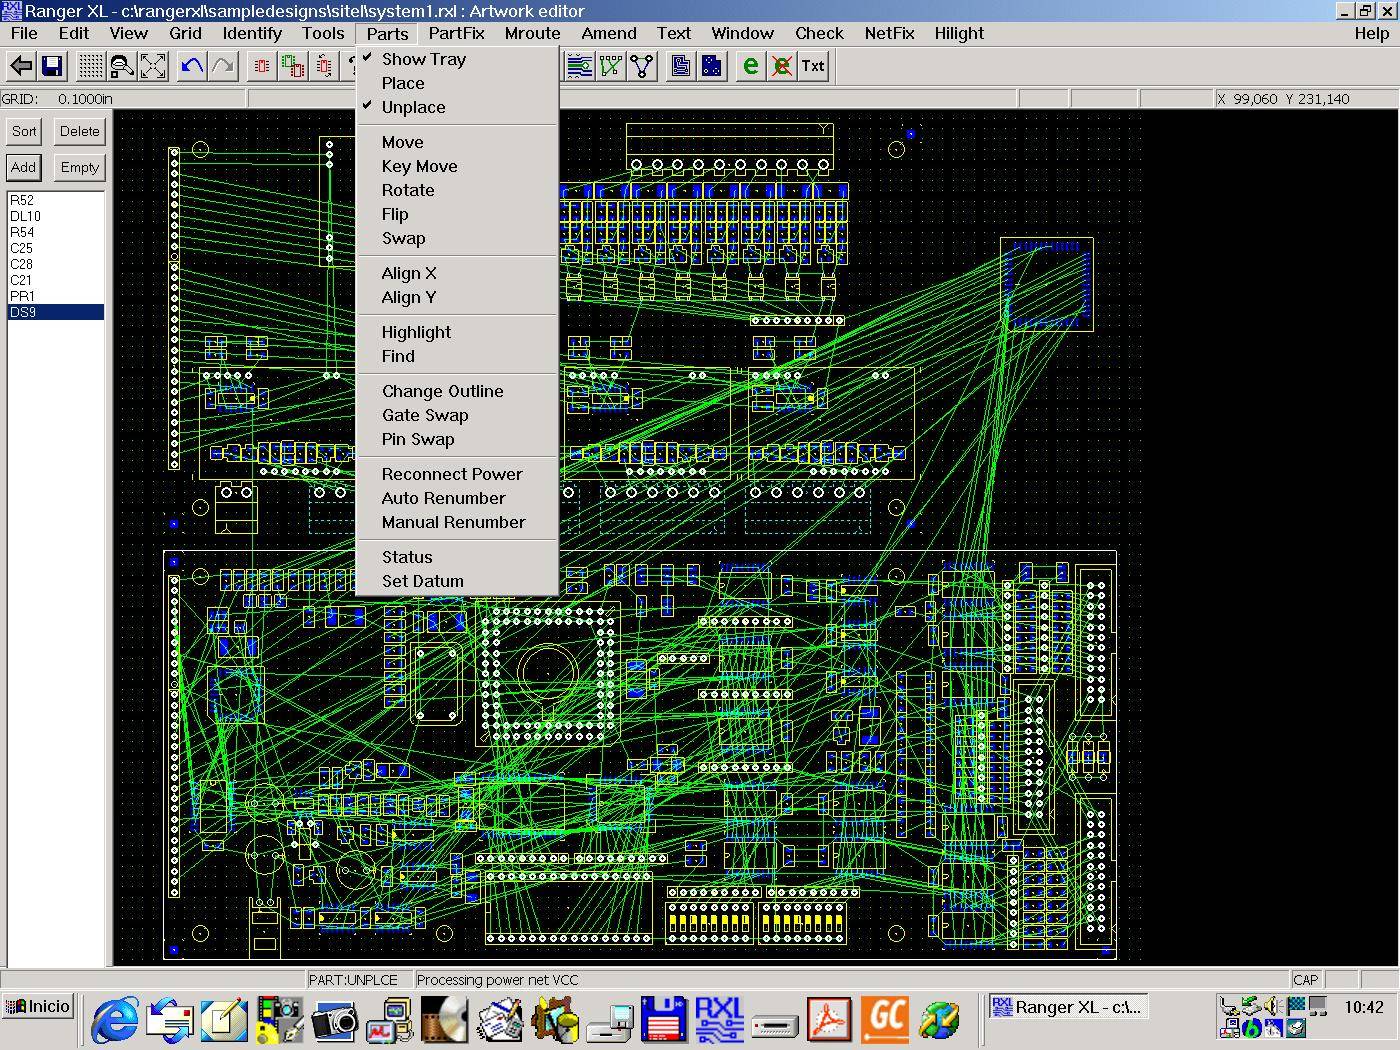Select Set Datum menu entry
The width and height of the screenshot is (1400, 1050).
click(457, 581)
